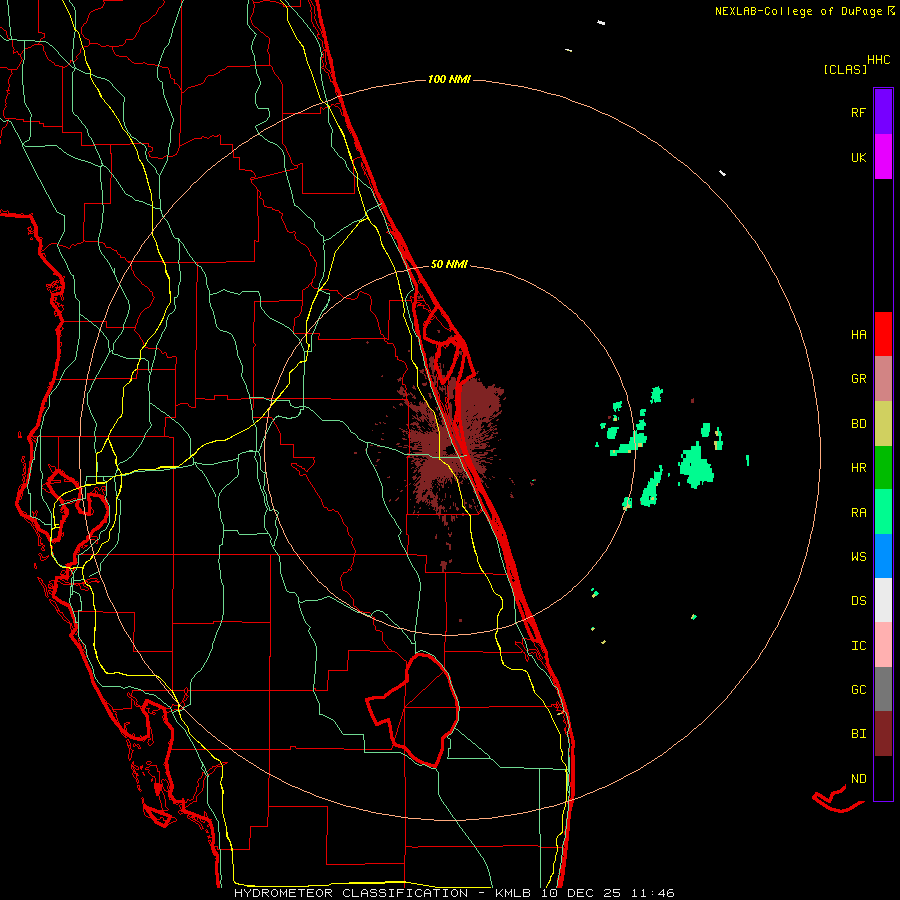This screenshot has width=900, height=900.
Task: Click the Lake Okeechobee outline
Action: point(413,709)
